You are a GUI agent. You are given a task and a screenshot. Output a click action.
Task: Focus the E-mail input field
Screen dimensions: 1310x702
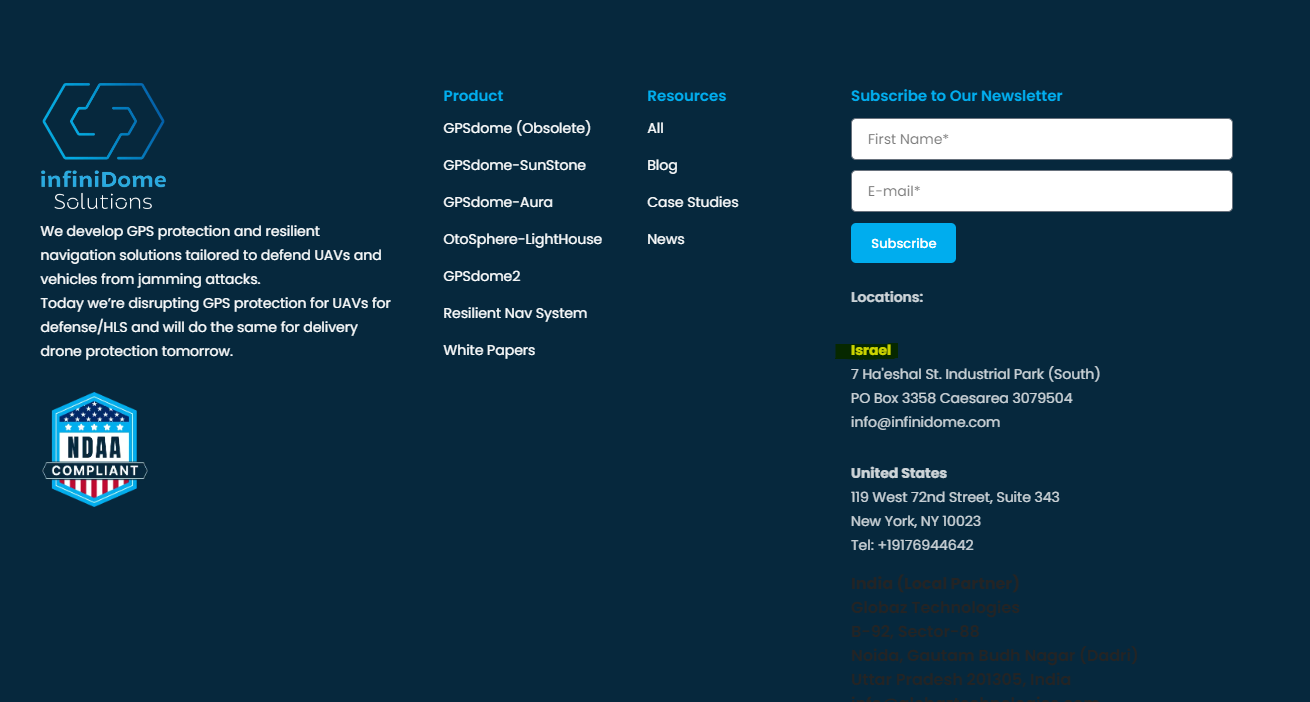(1041, 191)
